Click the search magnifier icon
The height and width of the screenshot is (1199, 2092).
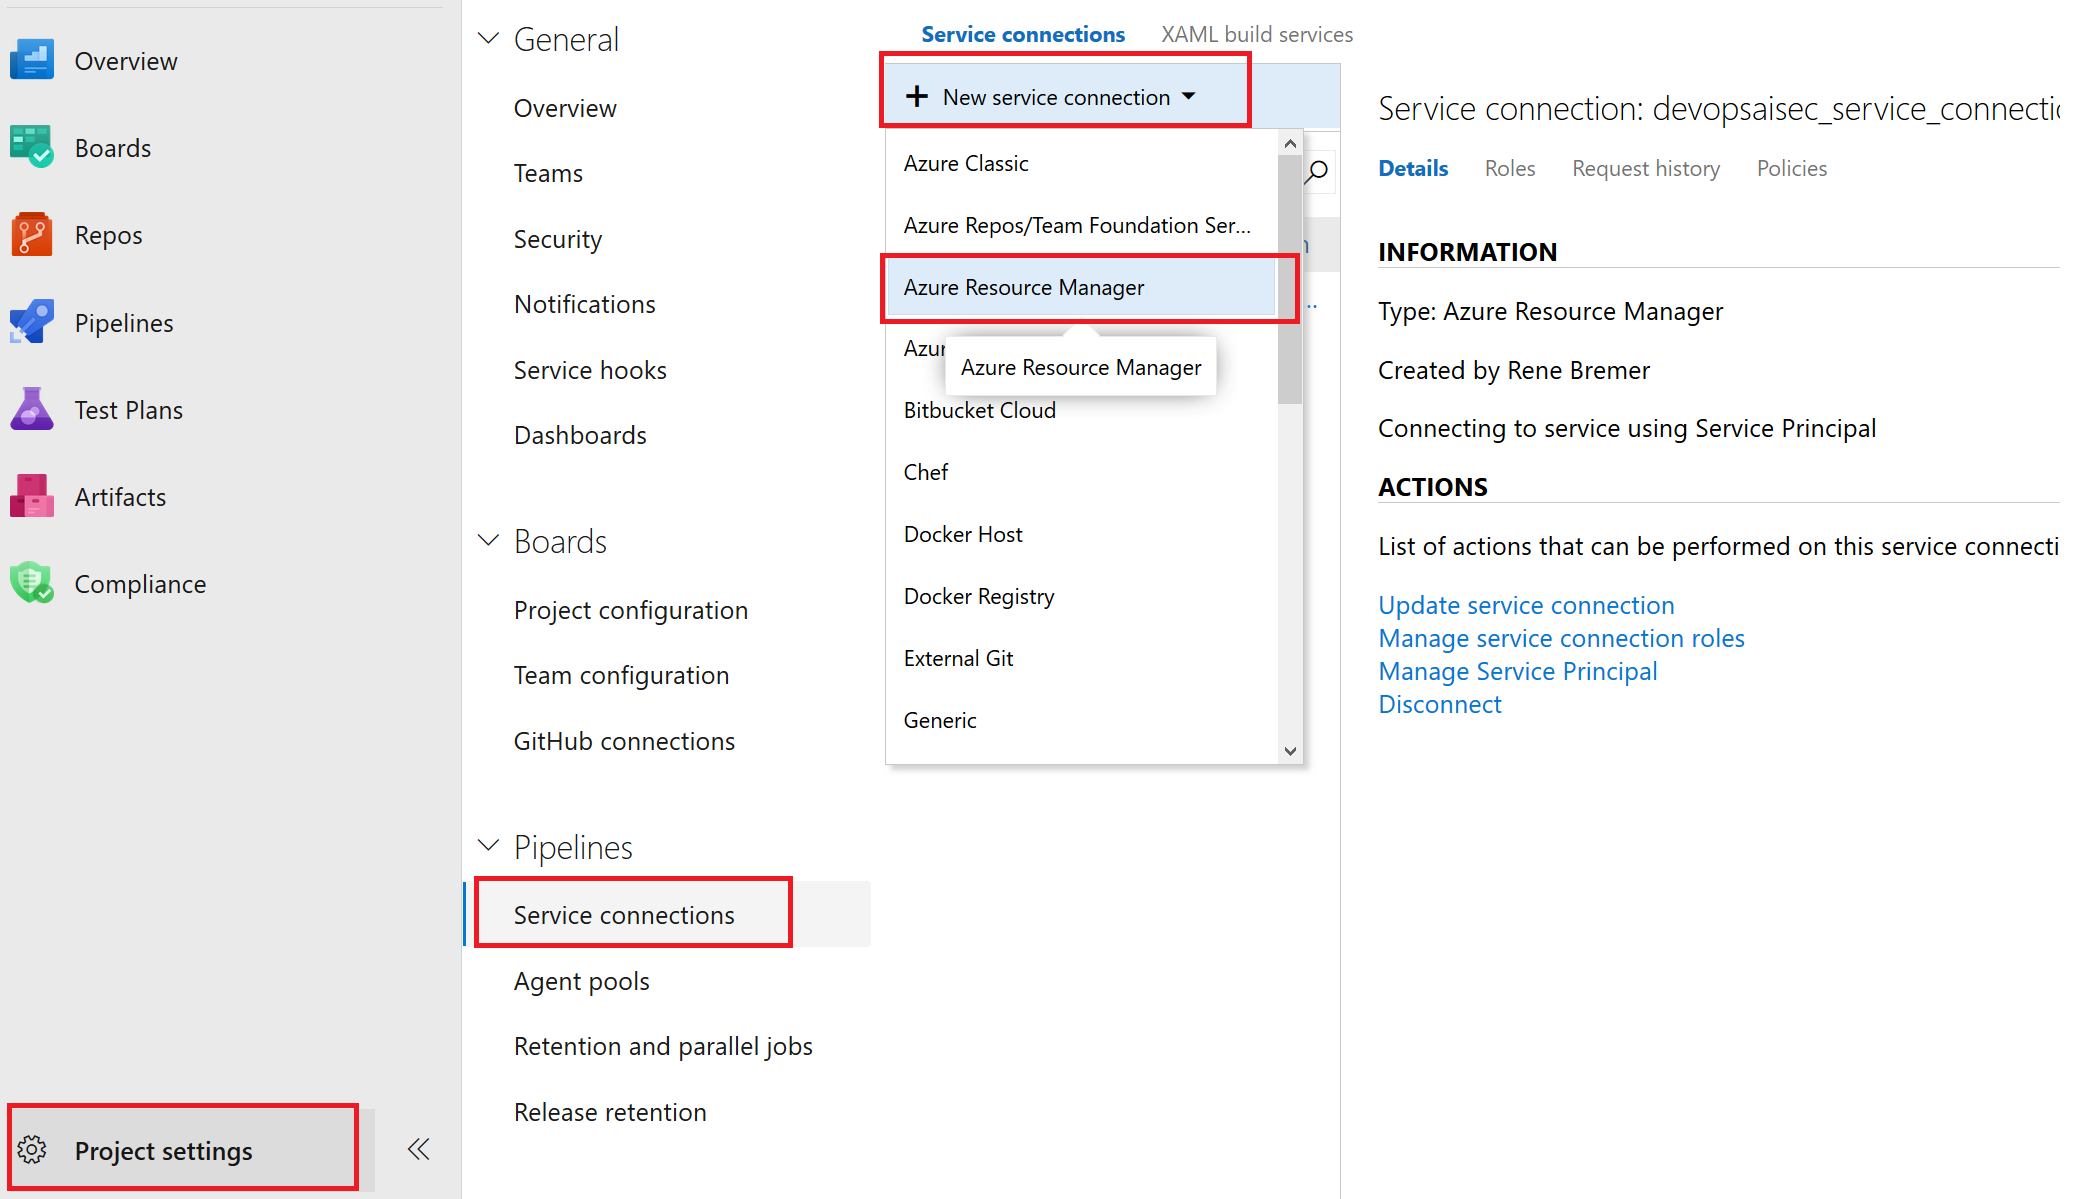[1318, 171]
